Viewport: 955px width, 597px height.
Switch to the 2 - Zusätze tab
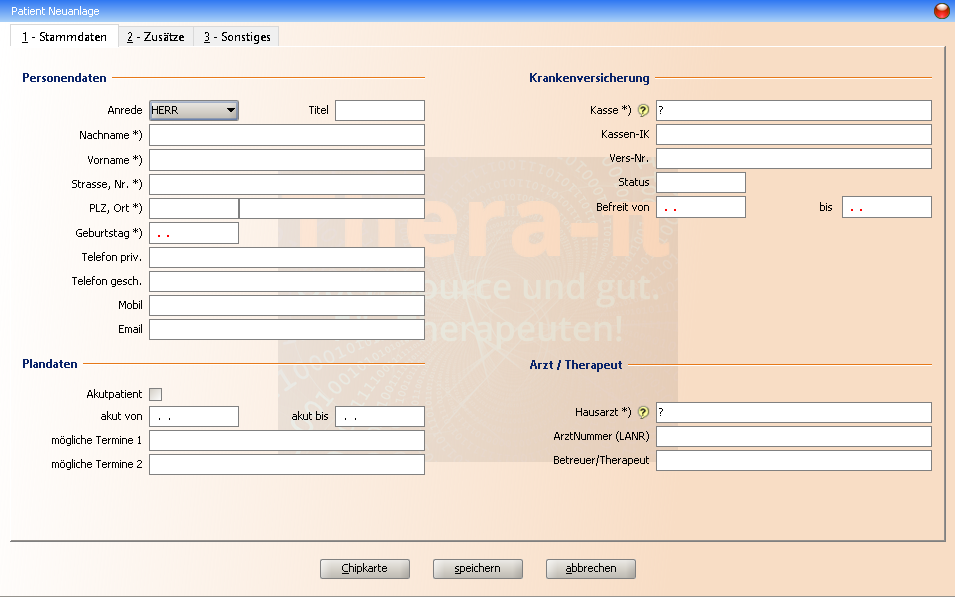pyautogui.click(x=155, y=37)
